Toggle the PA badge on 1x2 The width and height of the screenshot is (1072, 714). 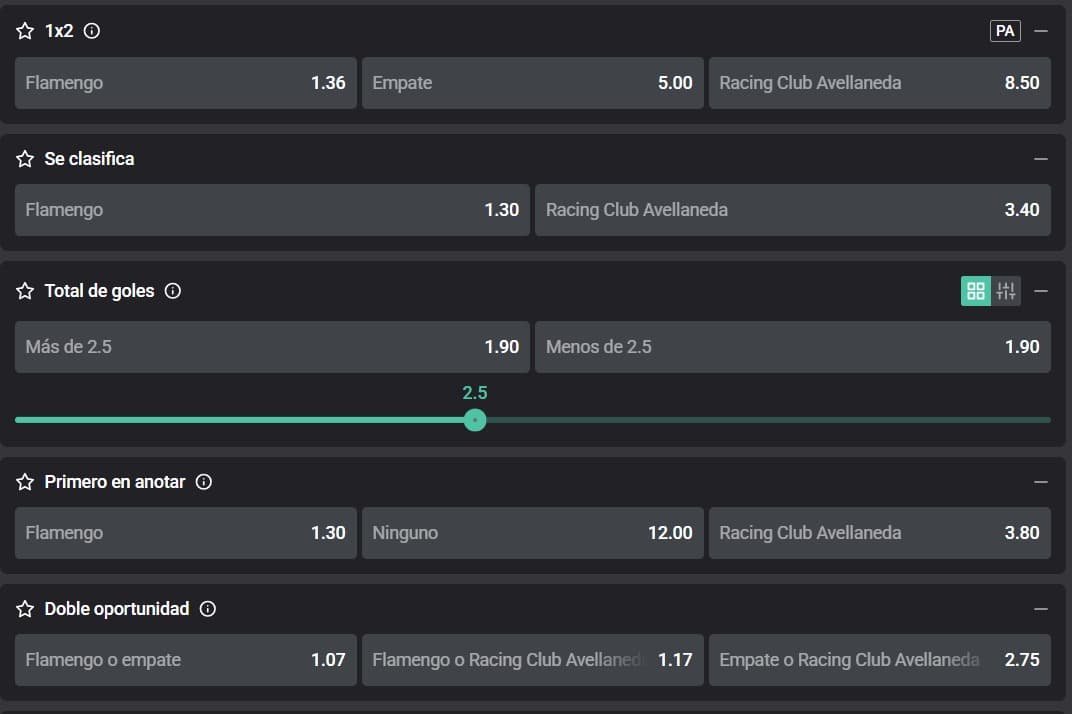point(1005,31)
